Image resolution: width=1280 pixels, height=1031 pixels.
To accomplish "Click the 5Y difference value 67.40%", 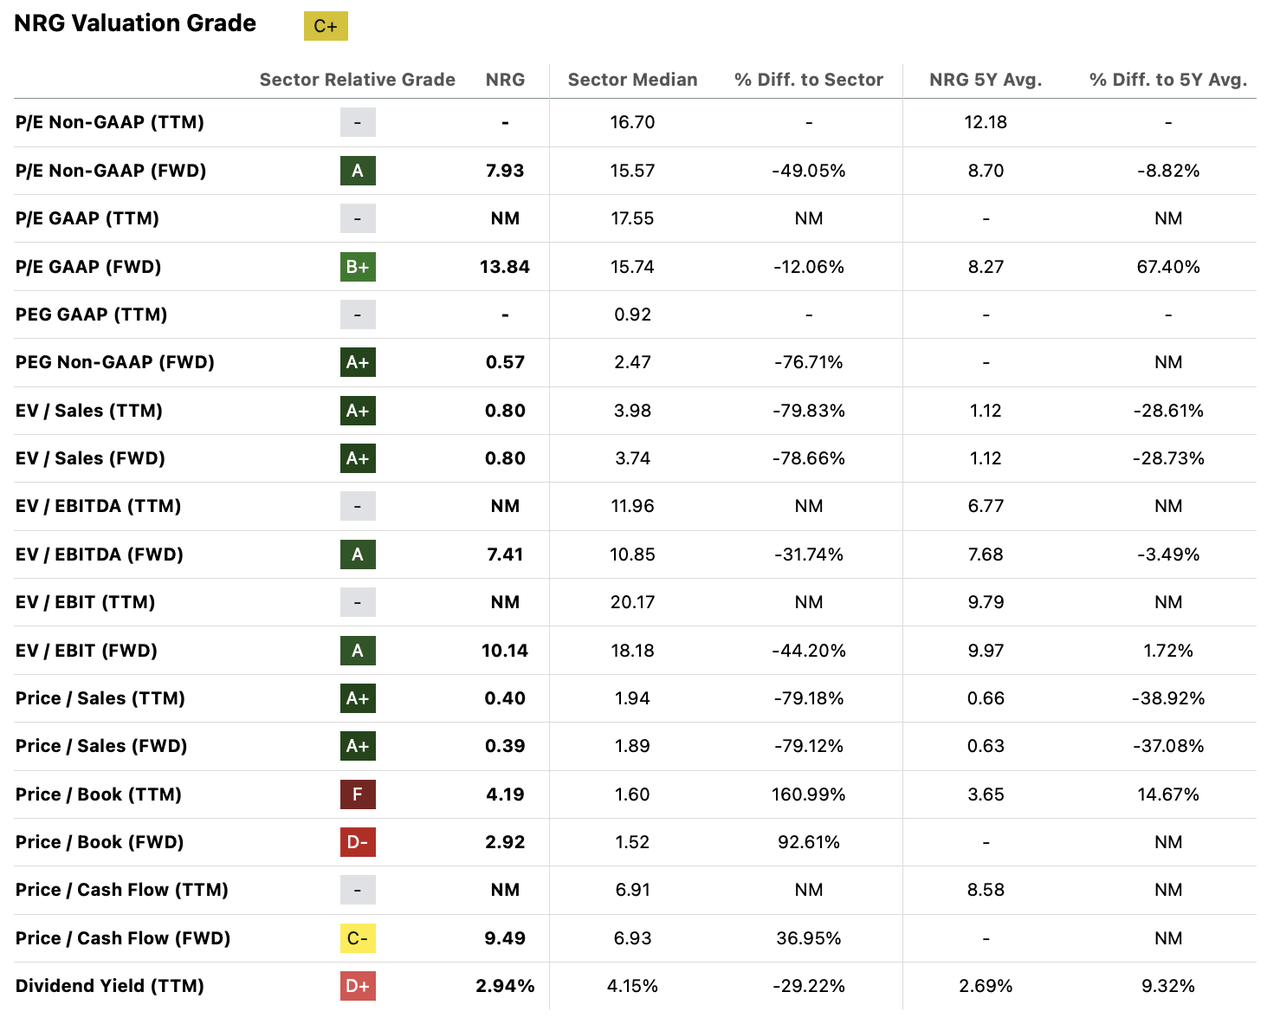I will (x=1168, y=267).
